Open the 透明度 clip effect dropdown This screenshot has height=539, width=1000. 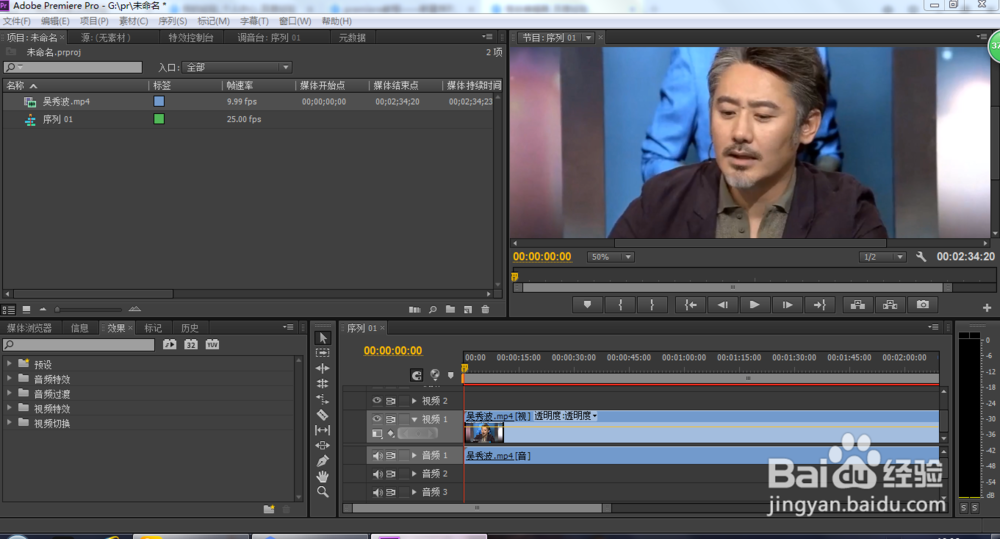[x=595, y=416]
